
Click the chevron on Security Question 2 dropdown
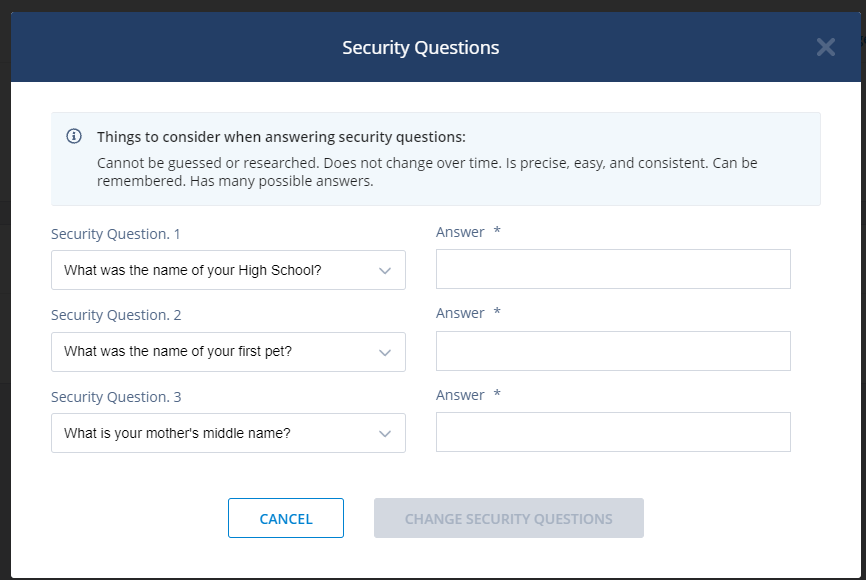click(385, 352)
